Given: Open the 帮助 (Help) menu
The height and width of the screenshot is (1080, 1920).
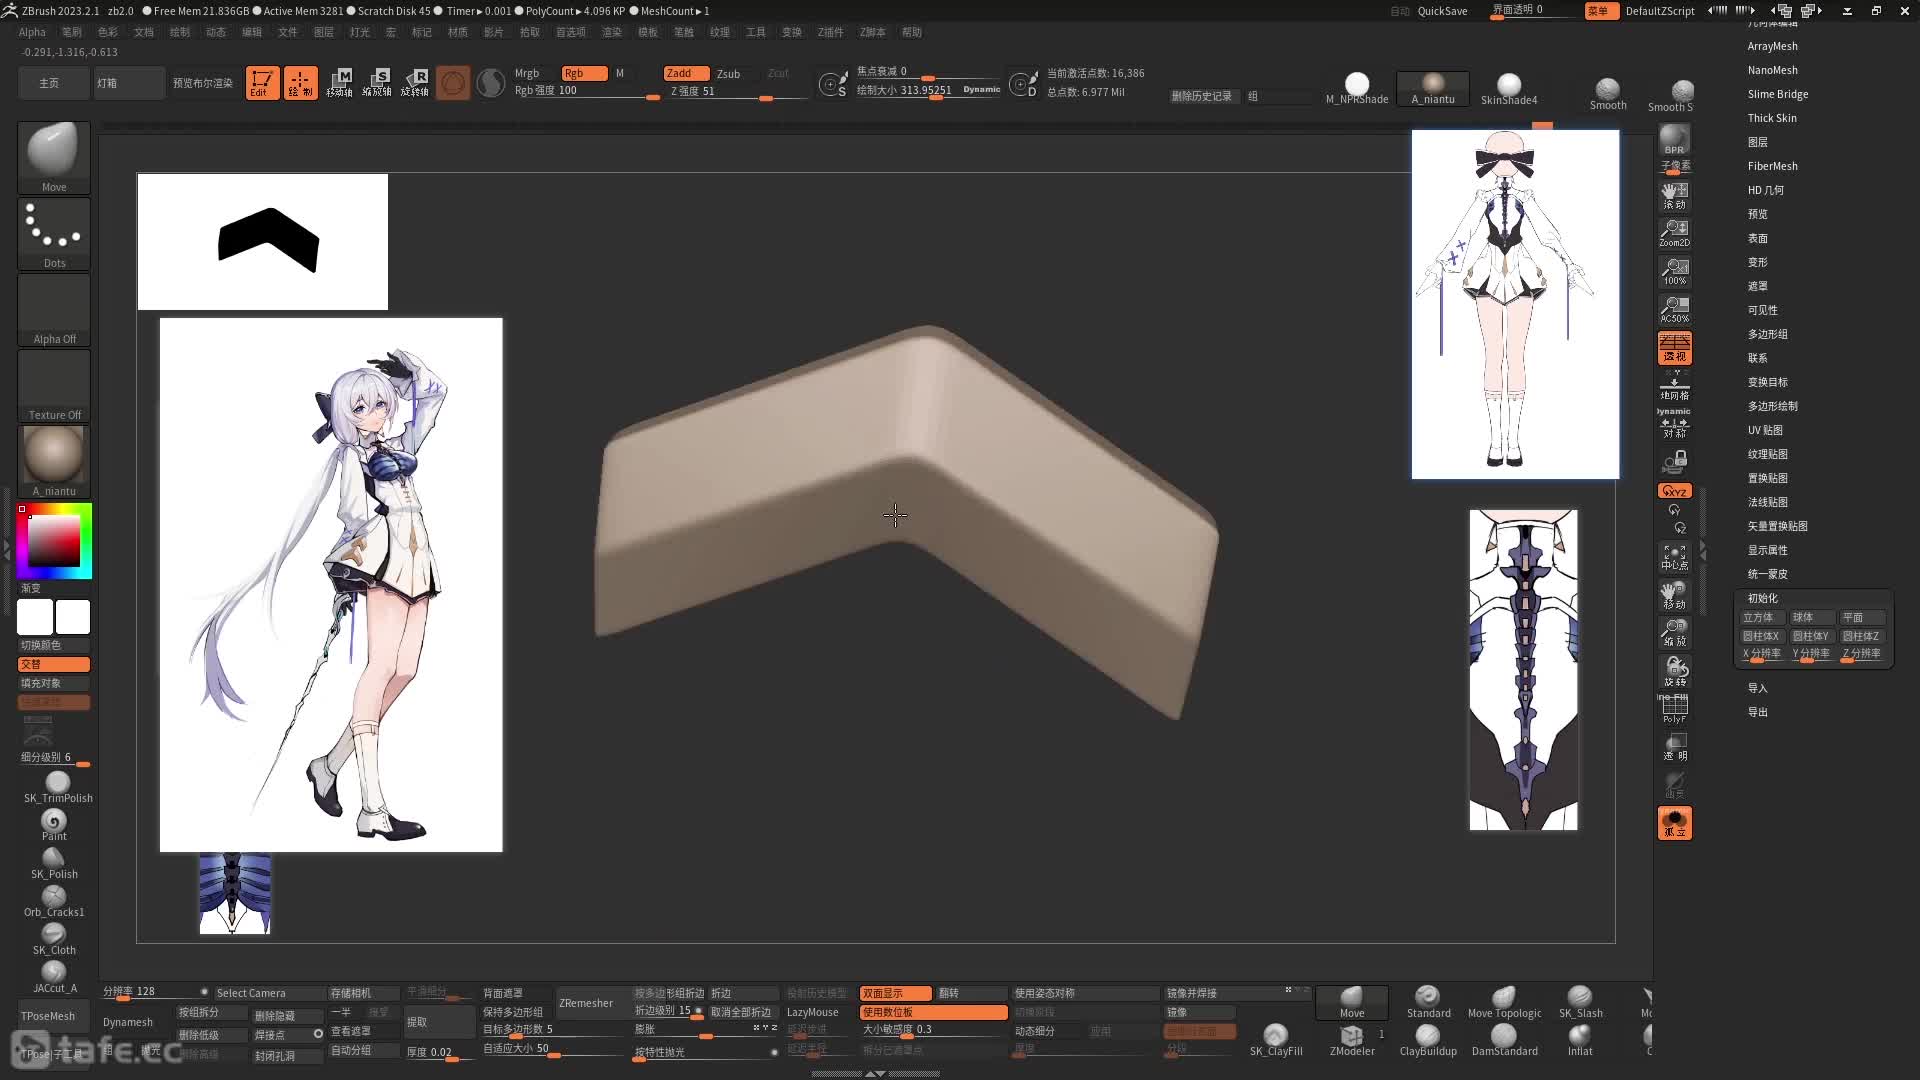Looking at the screenshot, I should 911,32.
